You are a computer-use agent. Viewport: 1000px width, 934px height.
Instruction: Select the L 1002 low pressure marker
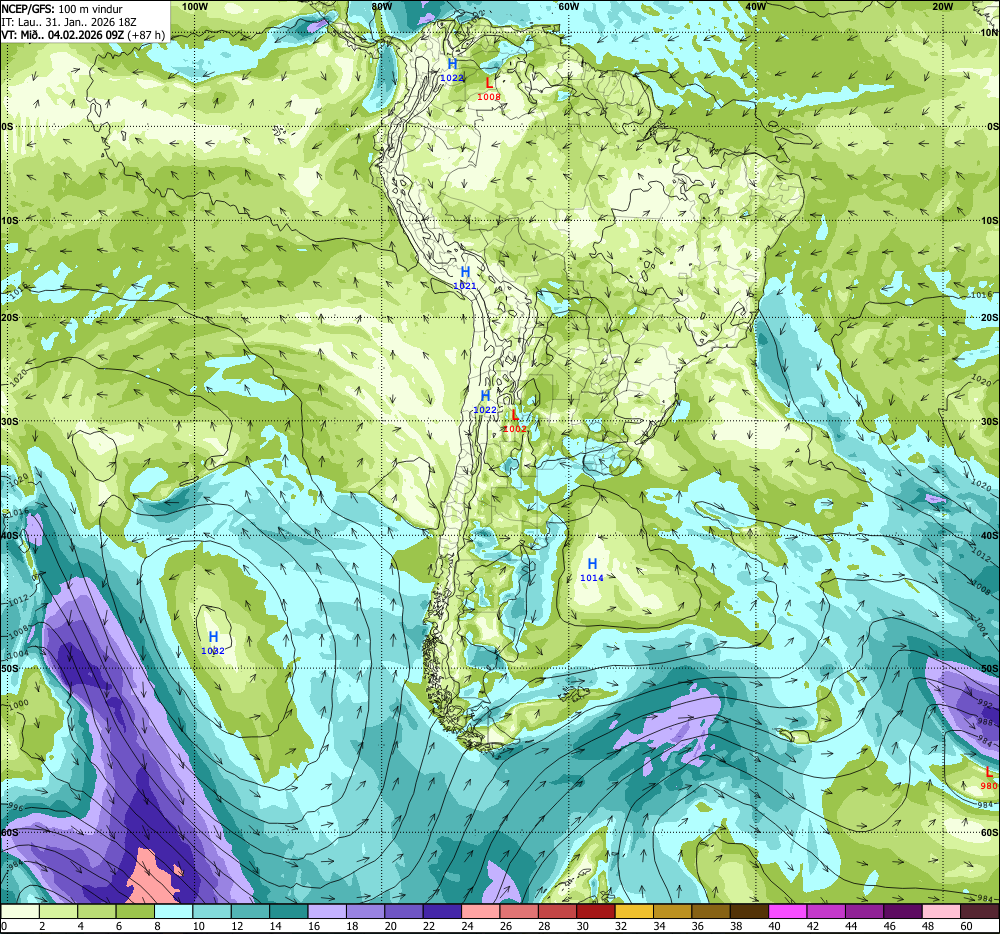(x=515, y=421)
